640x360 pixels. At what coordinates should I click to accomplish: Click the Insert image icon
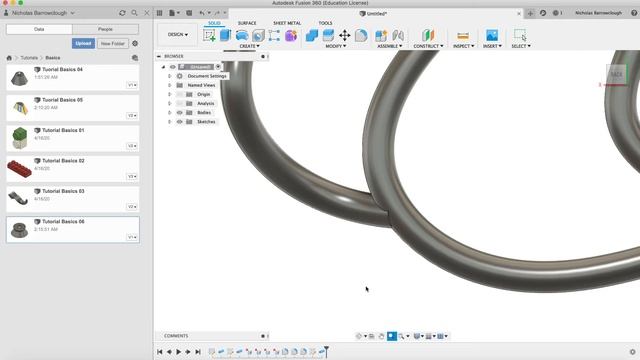(492, 35)
